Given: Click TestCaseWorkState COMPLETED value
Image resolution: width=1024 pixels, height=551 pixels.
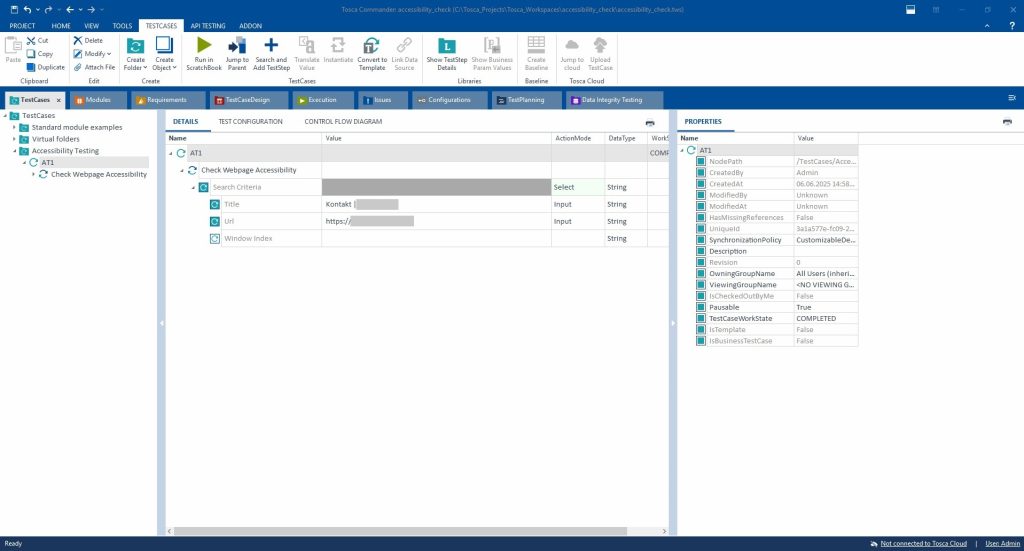Looking at the screenshot, I should pyautogui.click(x=825, y=319).
